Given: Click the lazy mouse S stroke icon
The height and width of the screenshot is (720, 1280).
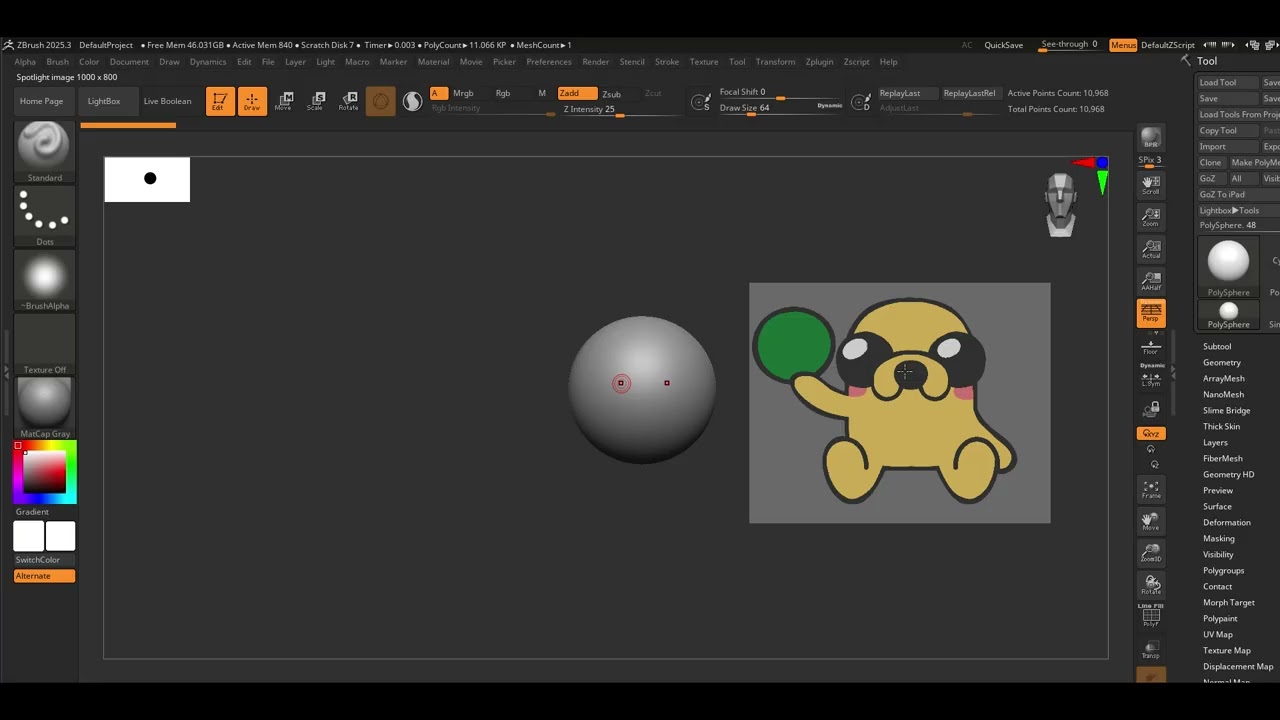Looking at the screenshot, I should (701, 101).
